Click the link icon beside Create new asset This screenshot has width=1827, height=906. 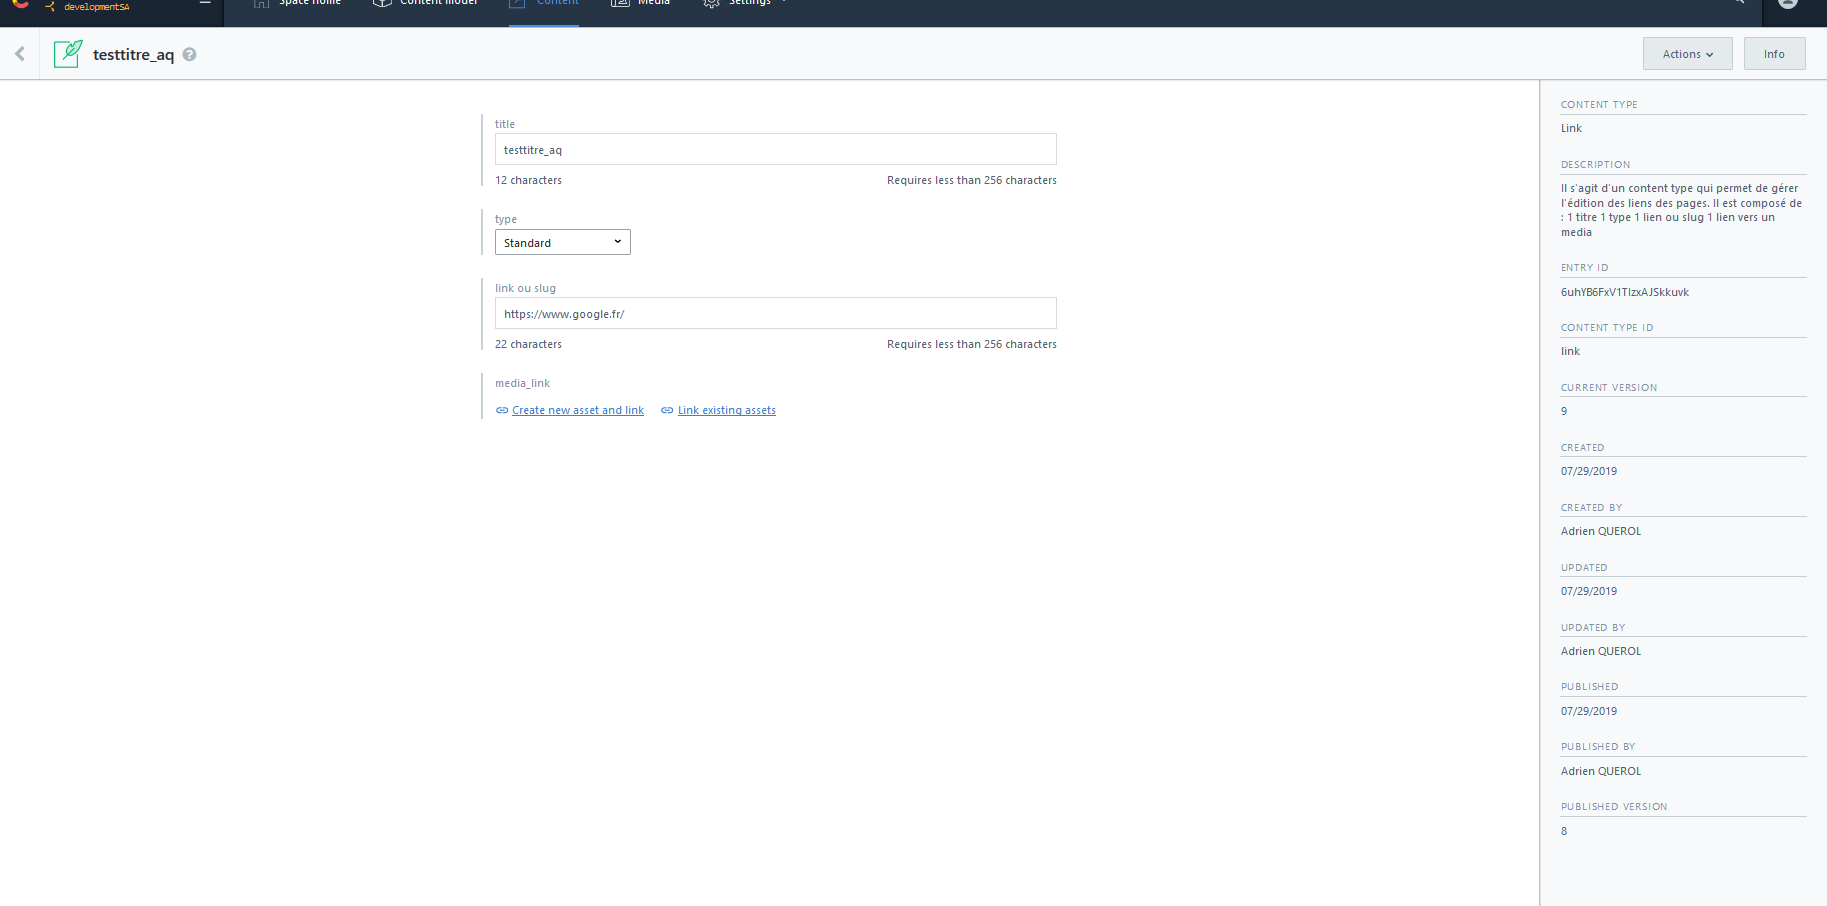click(x=501, y=410)
